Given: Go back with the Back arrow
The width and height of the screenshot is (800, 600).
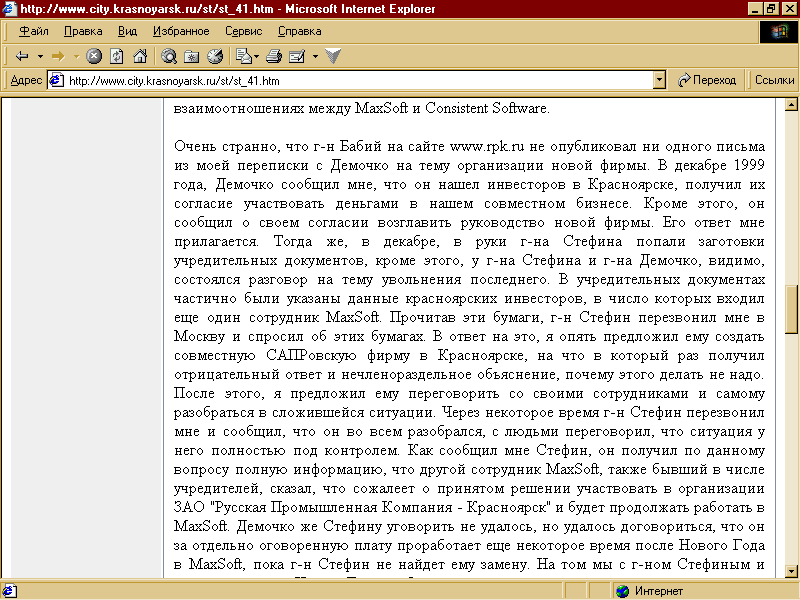Looking at the screenshot, I should coord(22,56).
